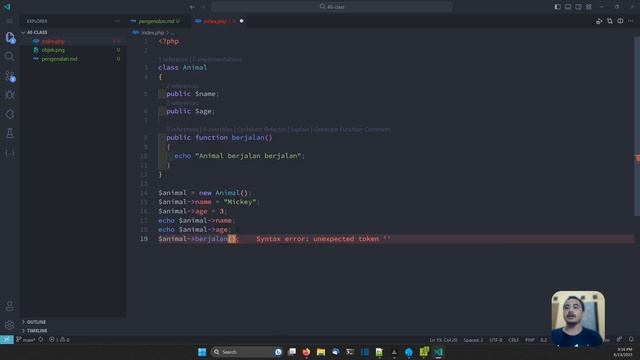Click the editor vertical scrollbar
The width and height of the screenshot is (640, 360).
(637, 127)
